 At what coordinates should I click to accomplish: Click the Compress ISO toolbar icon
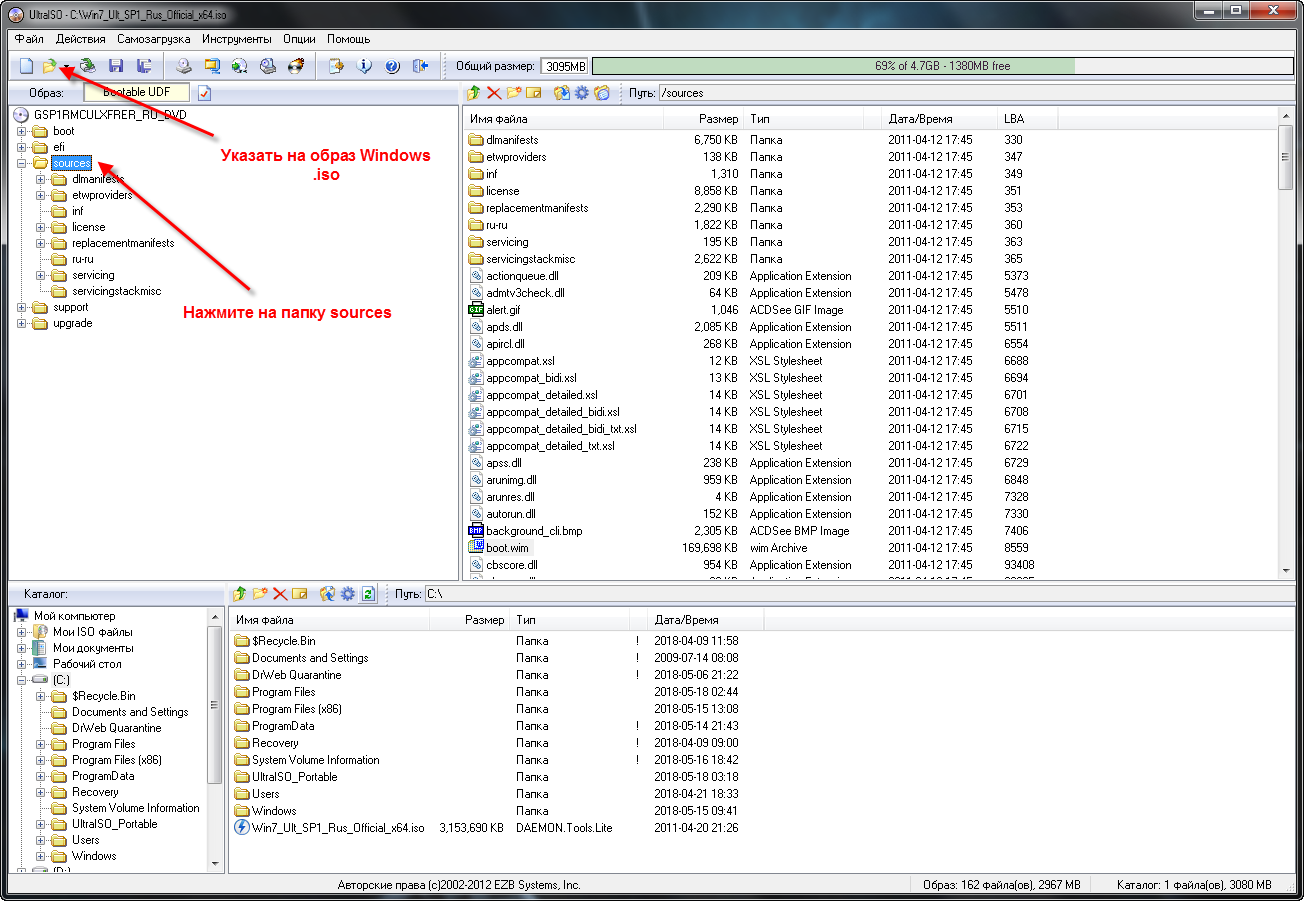pos(212,66)
